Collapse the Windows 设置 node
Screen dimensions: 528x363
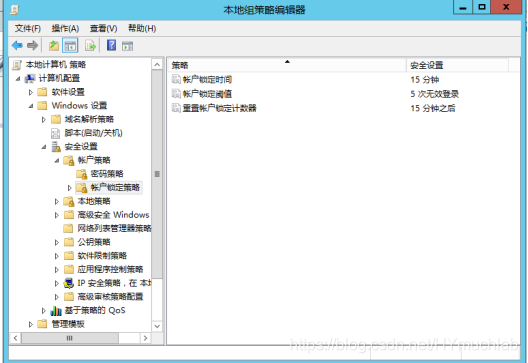pos(31,106)
